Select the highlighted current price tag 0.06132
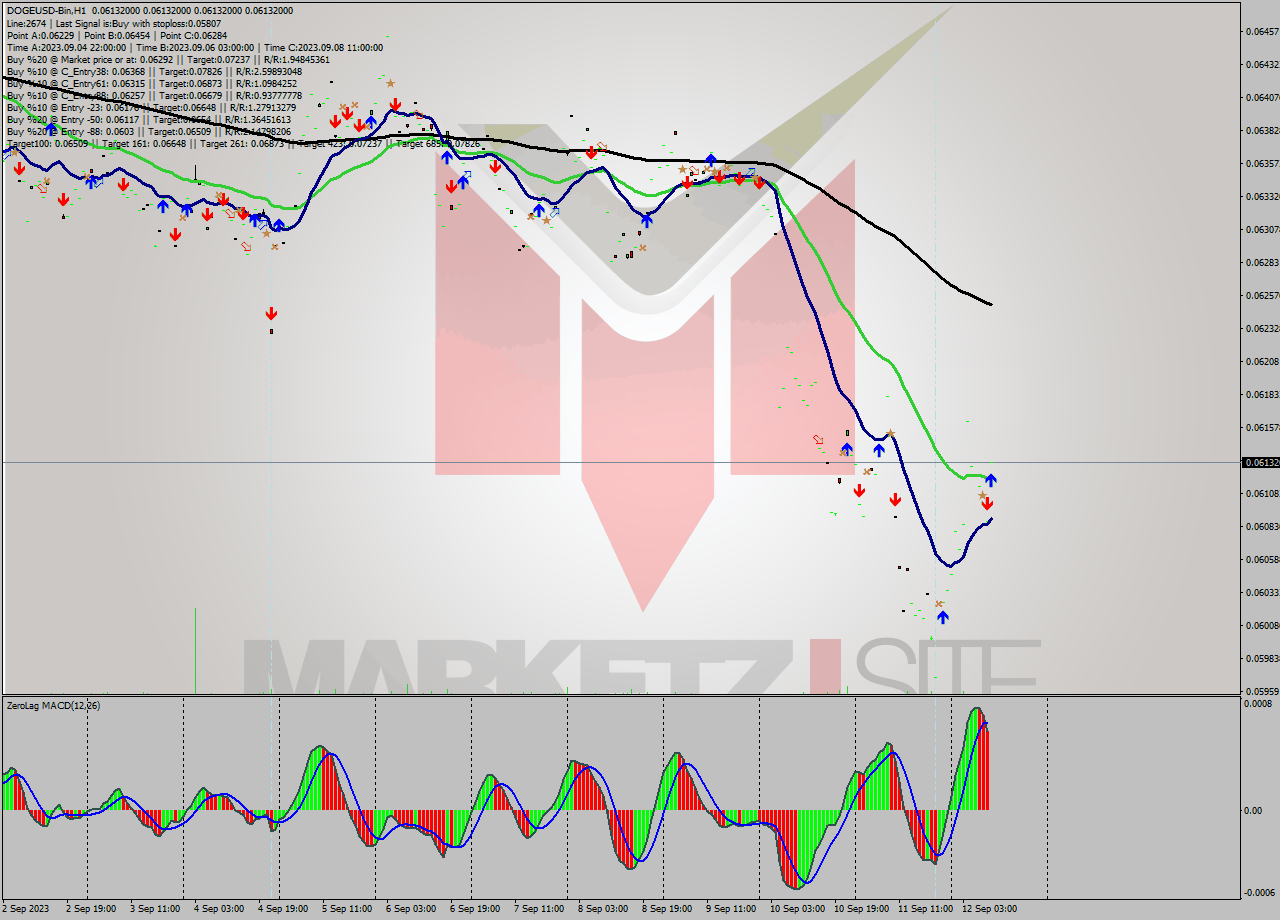Viewport: 1280px width, 920px height. pyautogui.click(x=1259, y=462)
